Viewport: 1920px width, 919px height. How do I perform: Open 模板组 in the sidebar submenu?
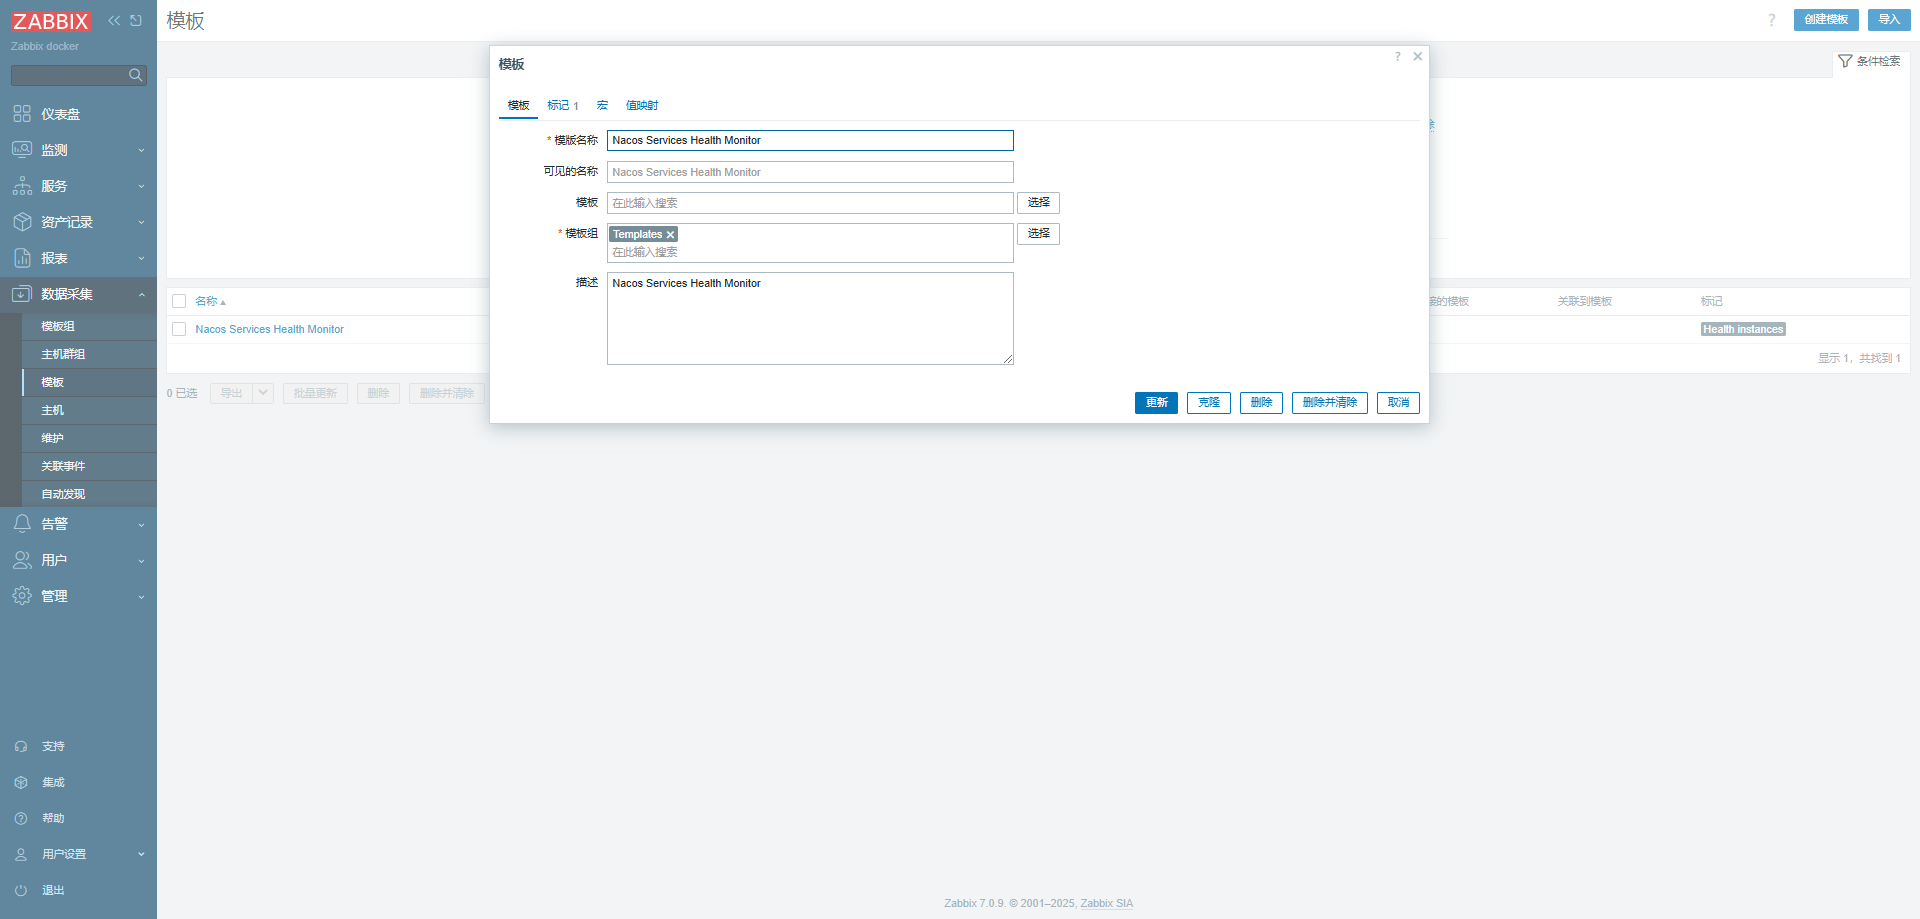(x=89, y=326)
